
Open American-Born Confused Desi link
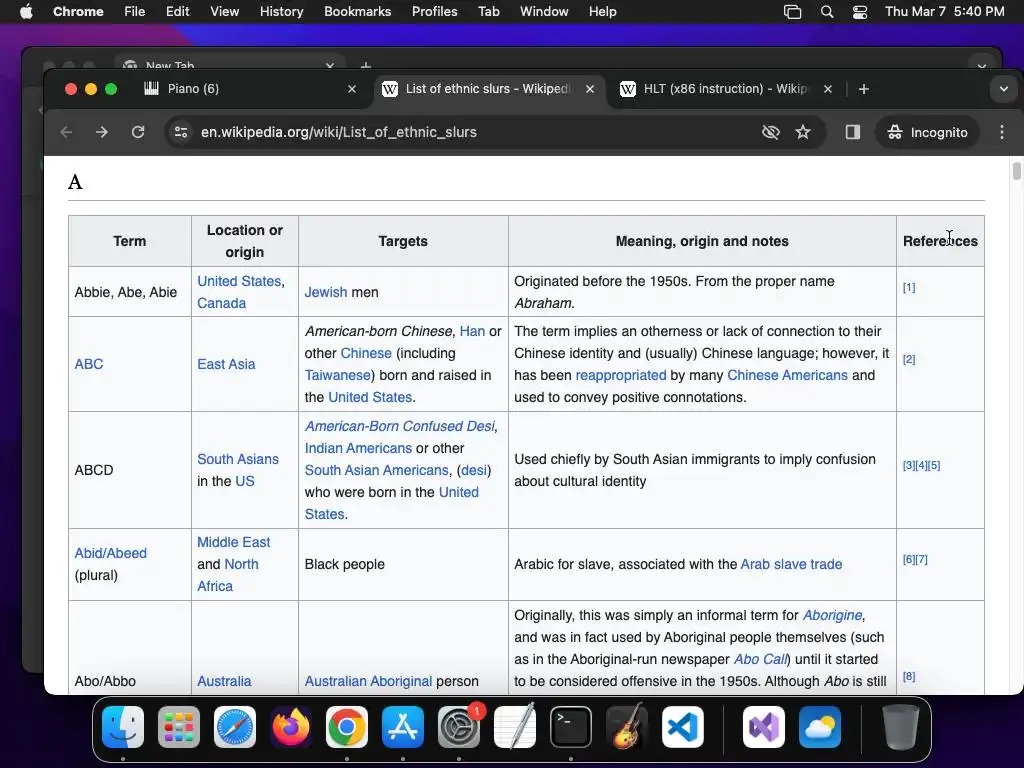(400, 426)
